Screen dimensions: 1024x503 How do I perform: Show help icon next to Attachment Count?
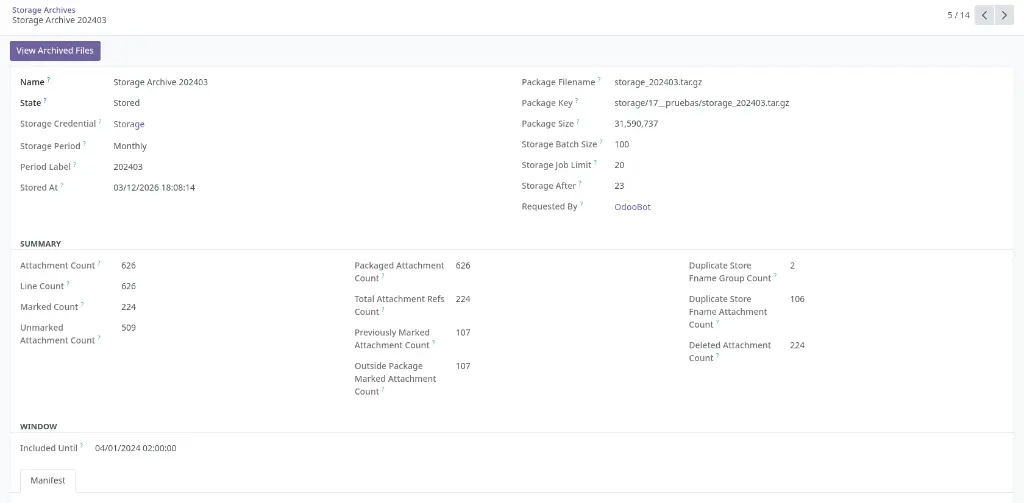point(100,263)
